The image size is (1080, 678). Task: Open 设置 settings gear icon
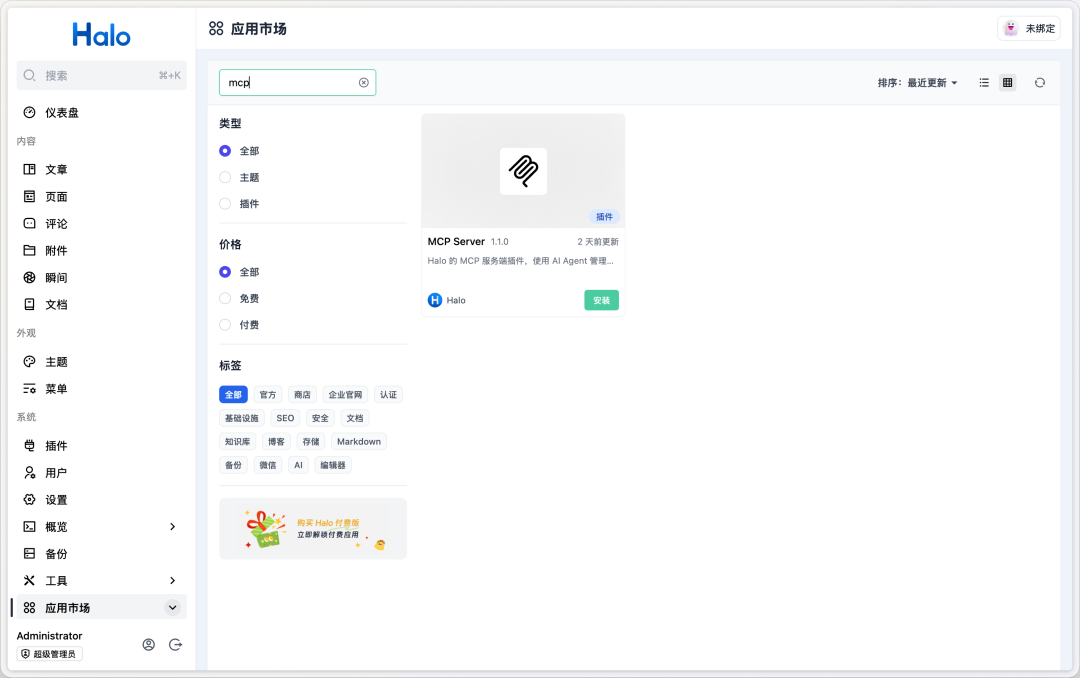[30, 500]
